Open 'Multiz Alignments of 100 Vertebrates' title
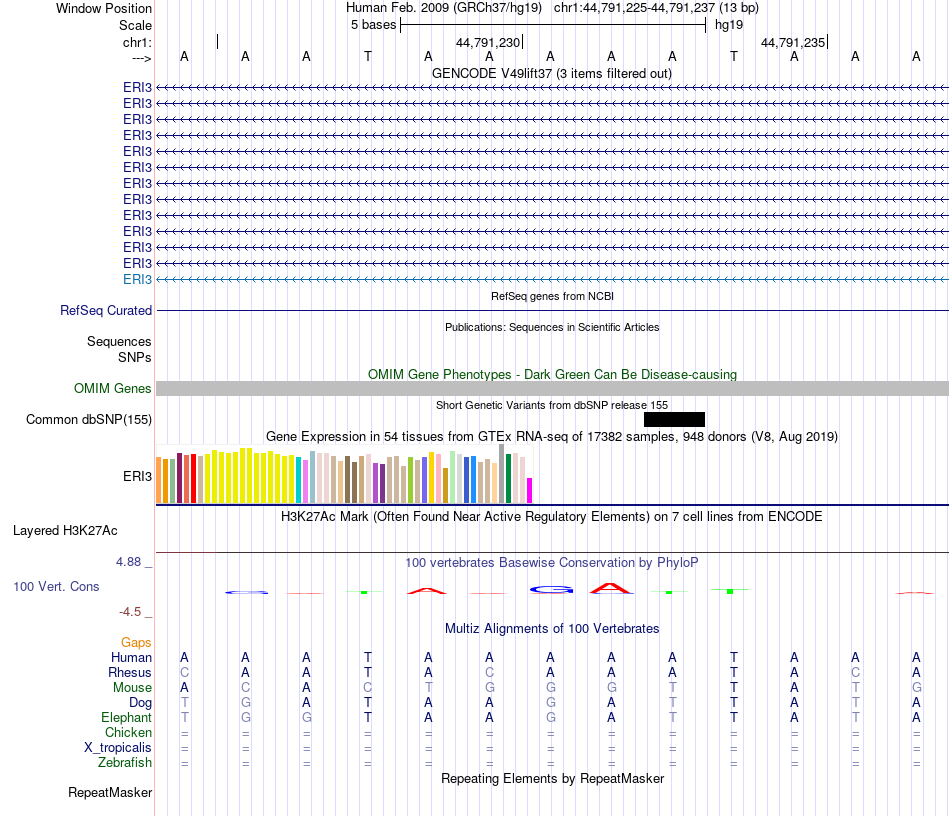The width and height of the screenshot is (950, 816). coord(552,628)
